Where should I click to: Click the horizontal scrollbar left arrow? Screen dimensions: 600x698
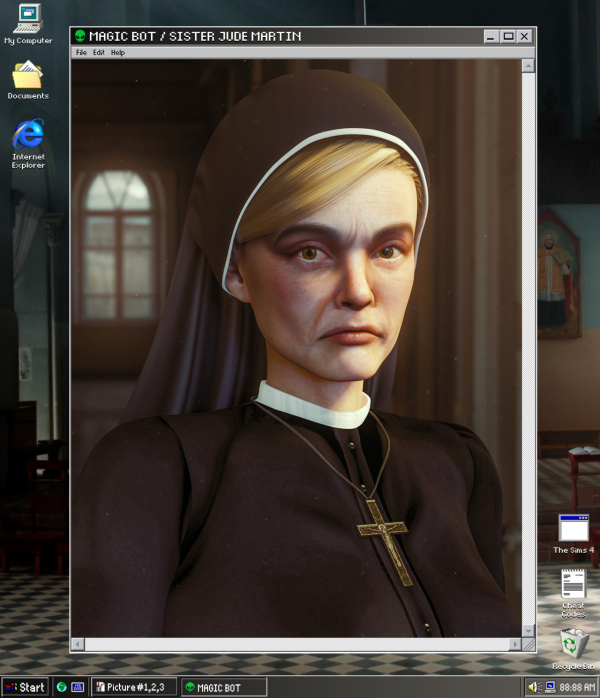point(78,644)
